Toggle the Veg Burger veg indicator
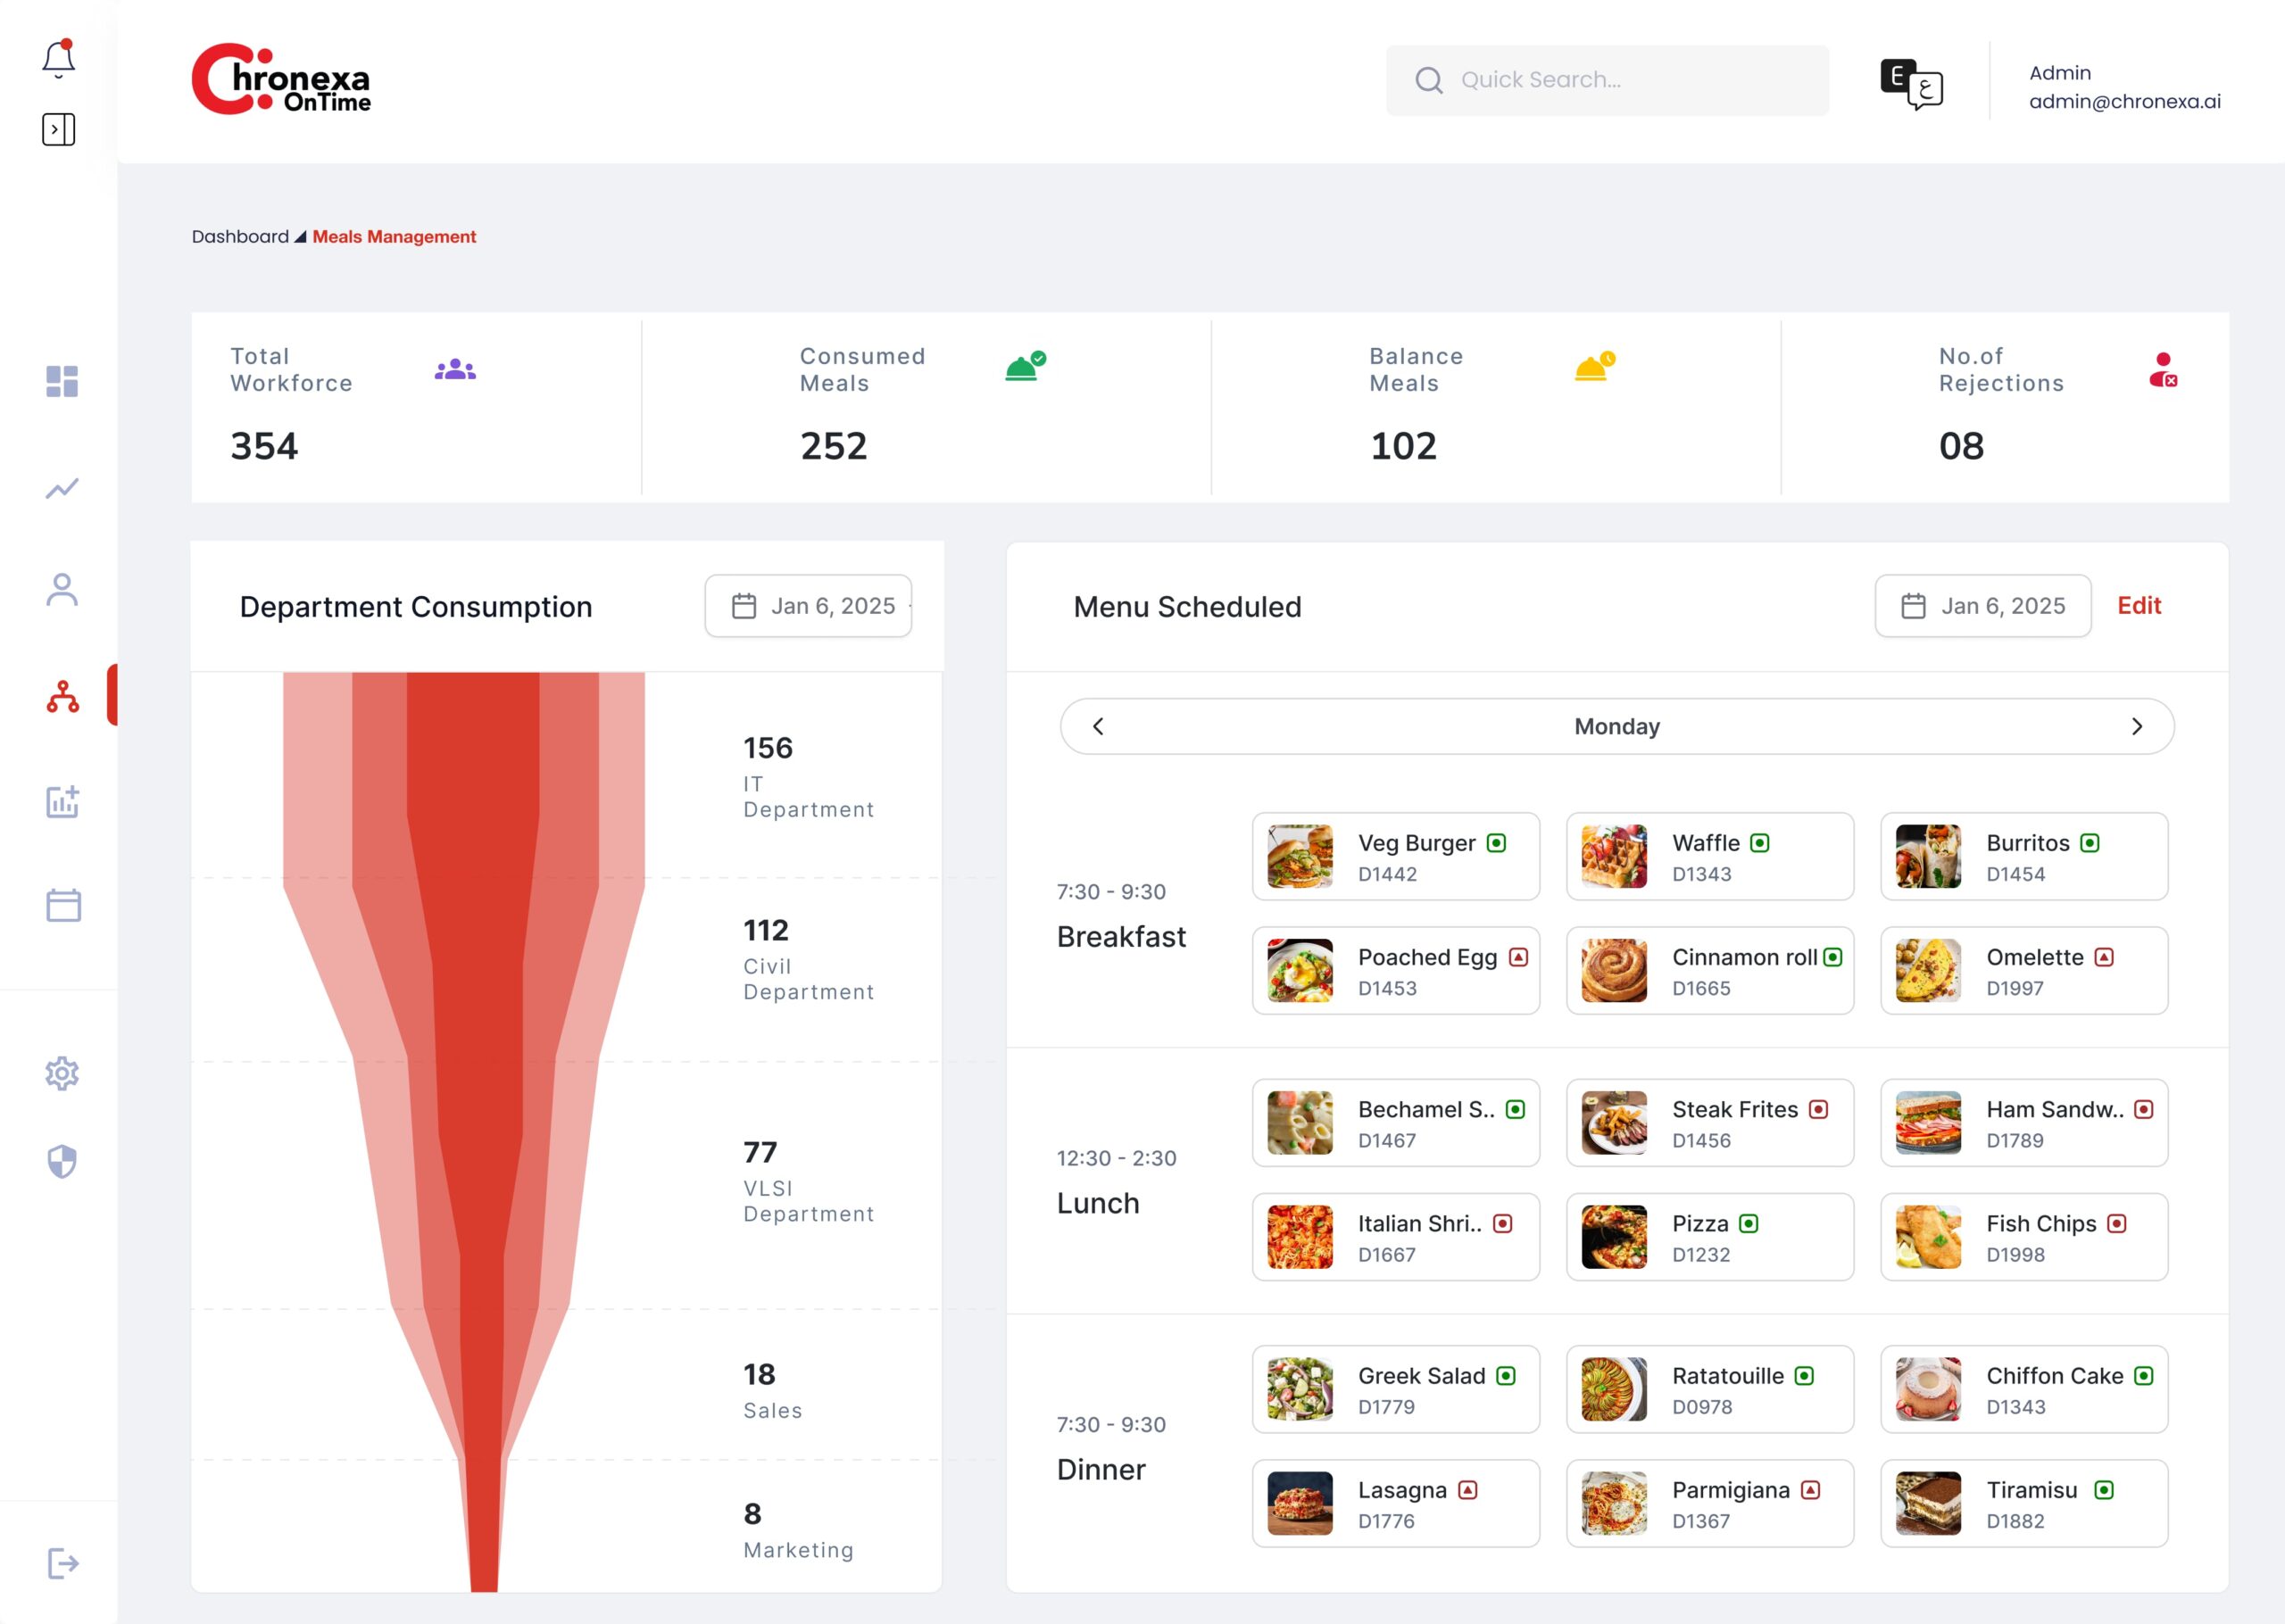The width and height of the screenshot is (2285, 1624). coord(1496,843)
